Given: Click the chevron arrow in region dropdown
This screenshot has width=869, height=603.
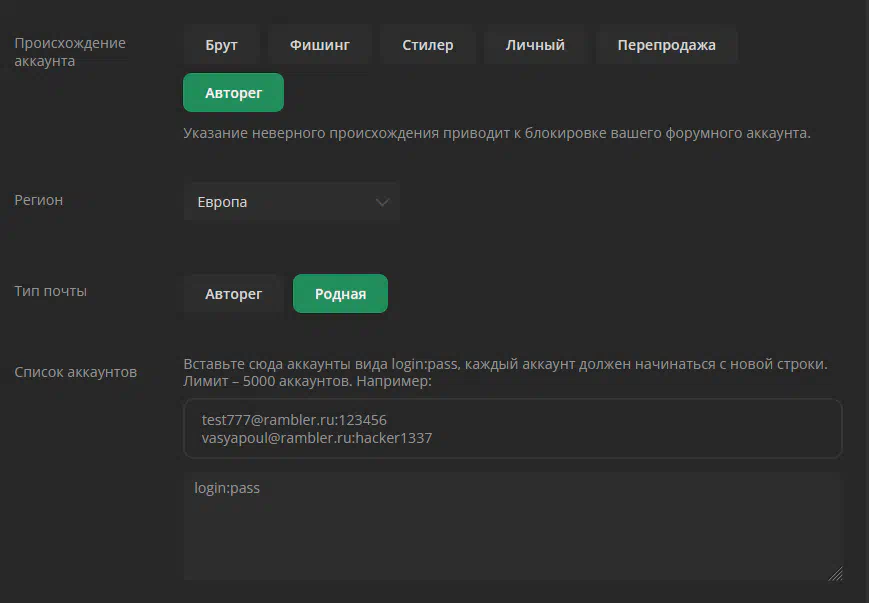Looking at the screenshot, I should click(382, 202).
